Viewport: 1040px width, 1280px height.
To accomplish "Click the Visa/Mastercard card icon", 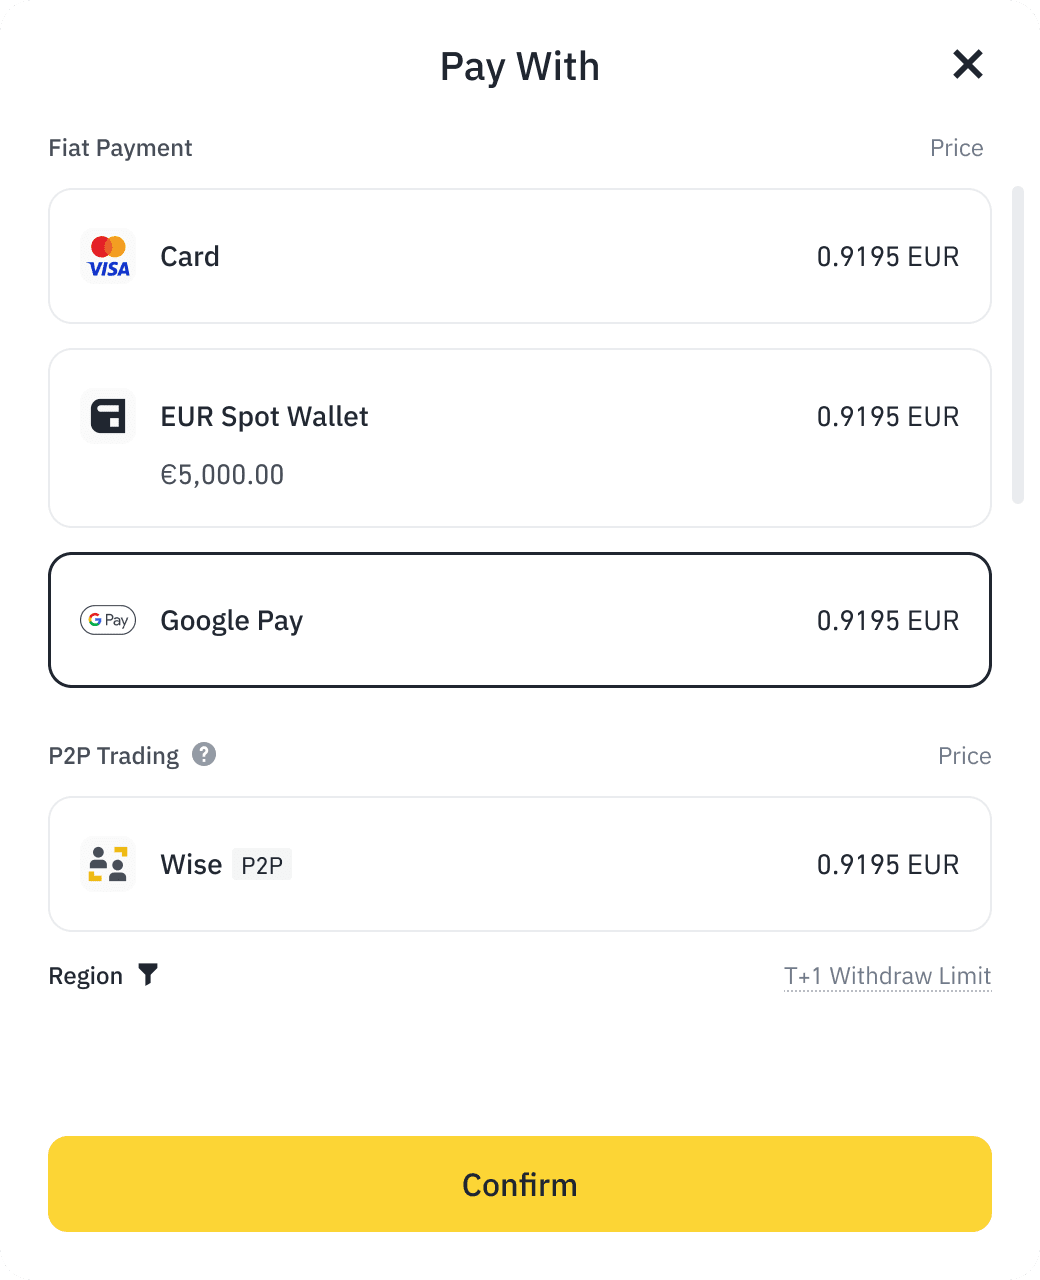I will 108,257.
